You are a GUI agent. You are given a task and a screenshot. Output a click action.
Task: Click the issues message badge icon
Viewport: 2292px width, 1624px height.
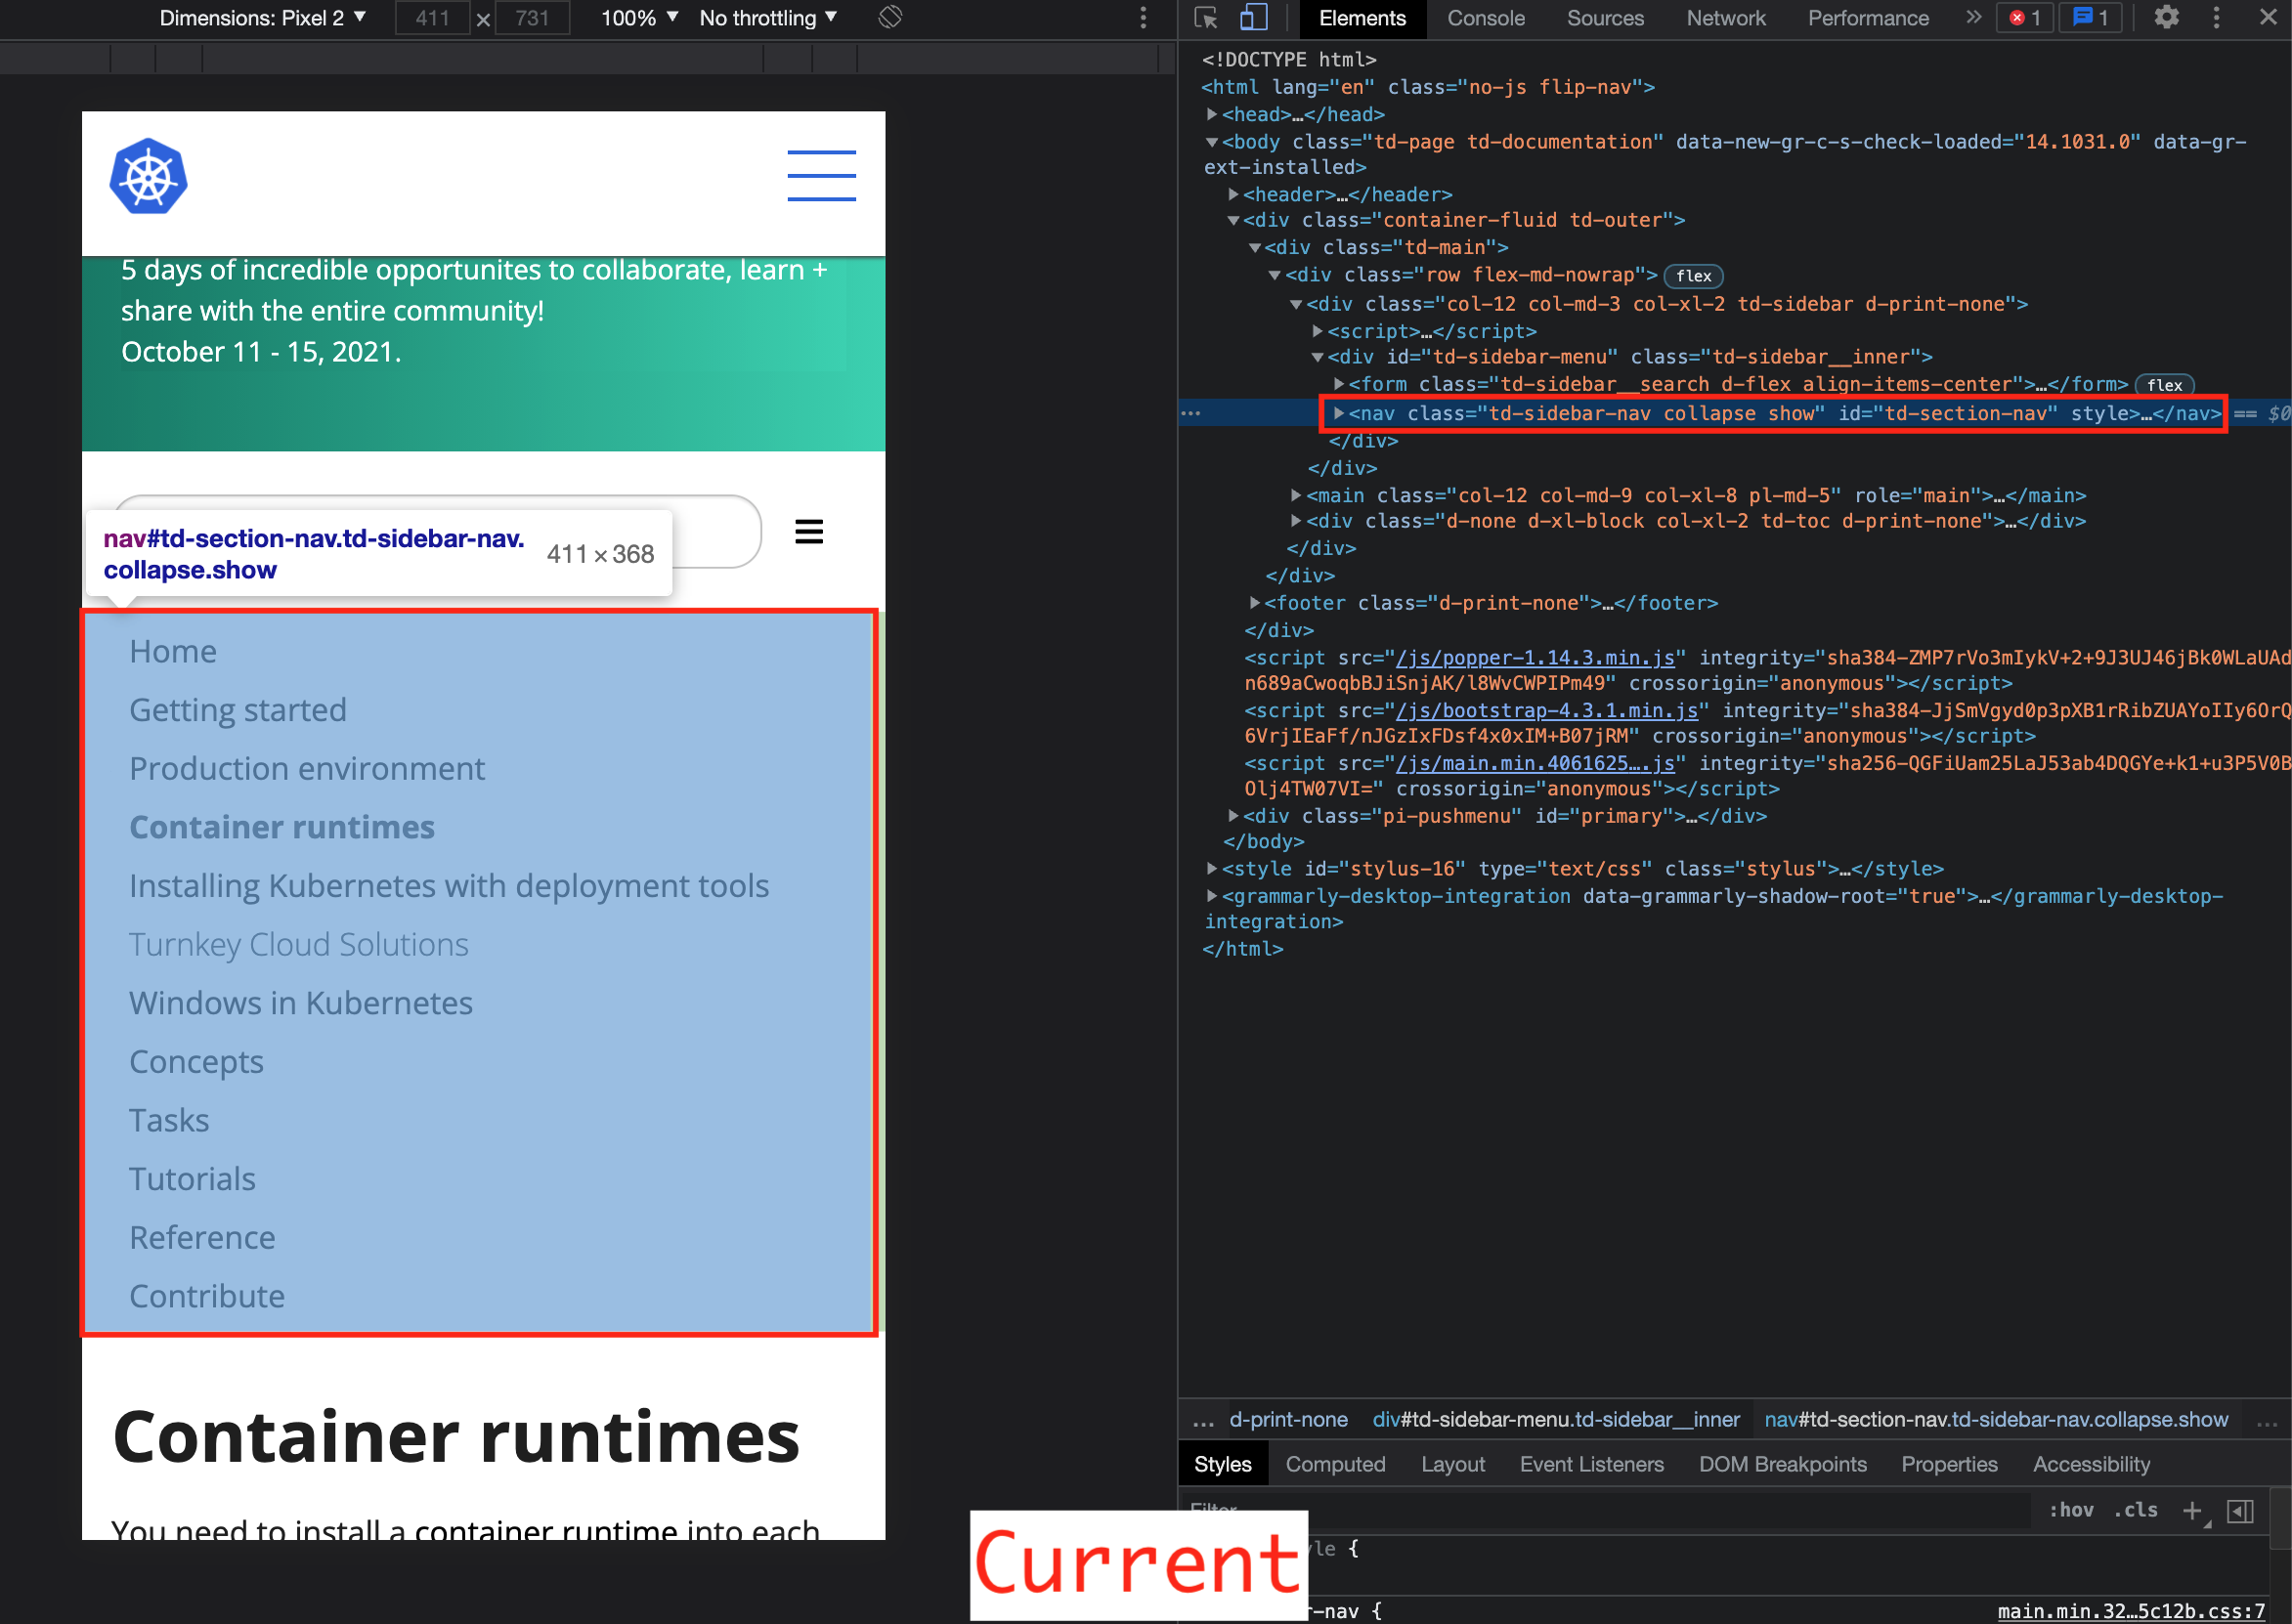pyautogui.click(x=2089, y=18)
